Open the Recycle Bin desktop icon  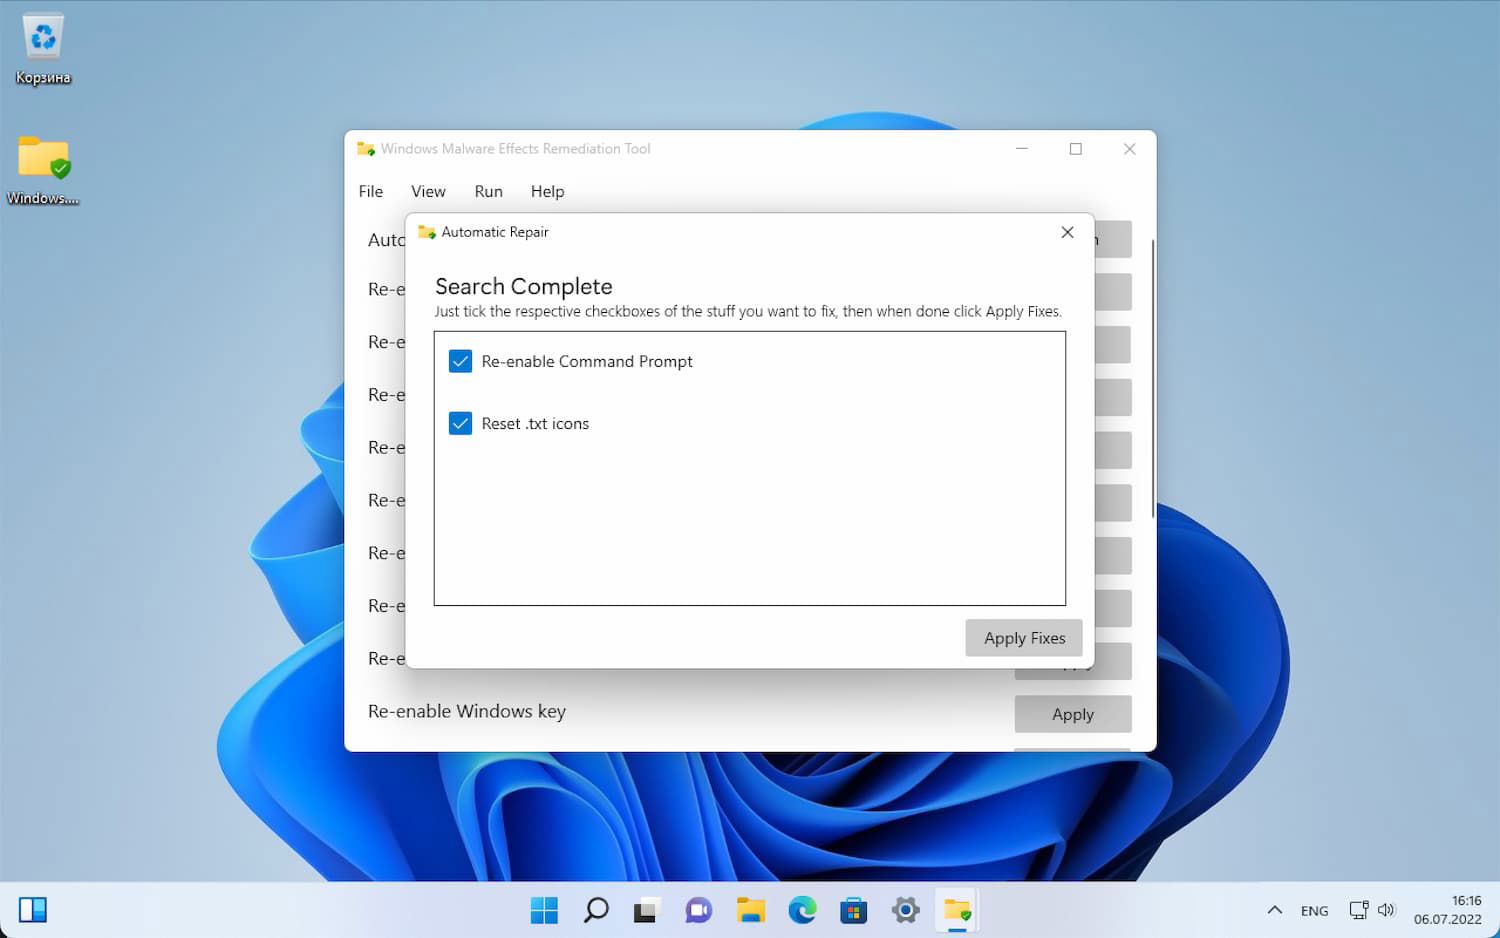click(43, 49)
